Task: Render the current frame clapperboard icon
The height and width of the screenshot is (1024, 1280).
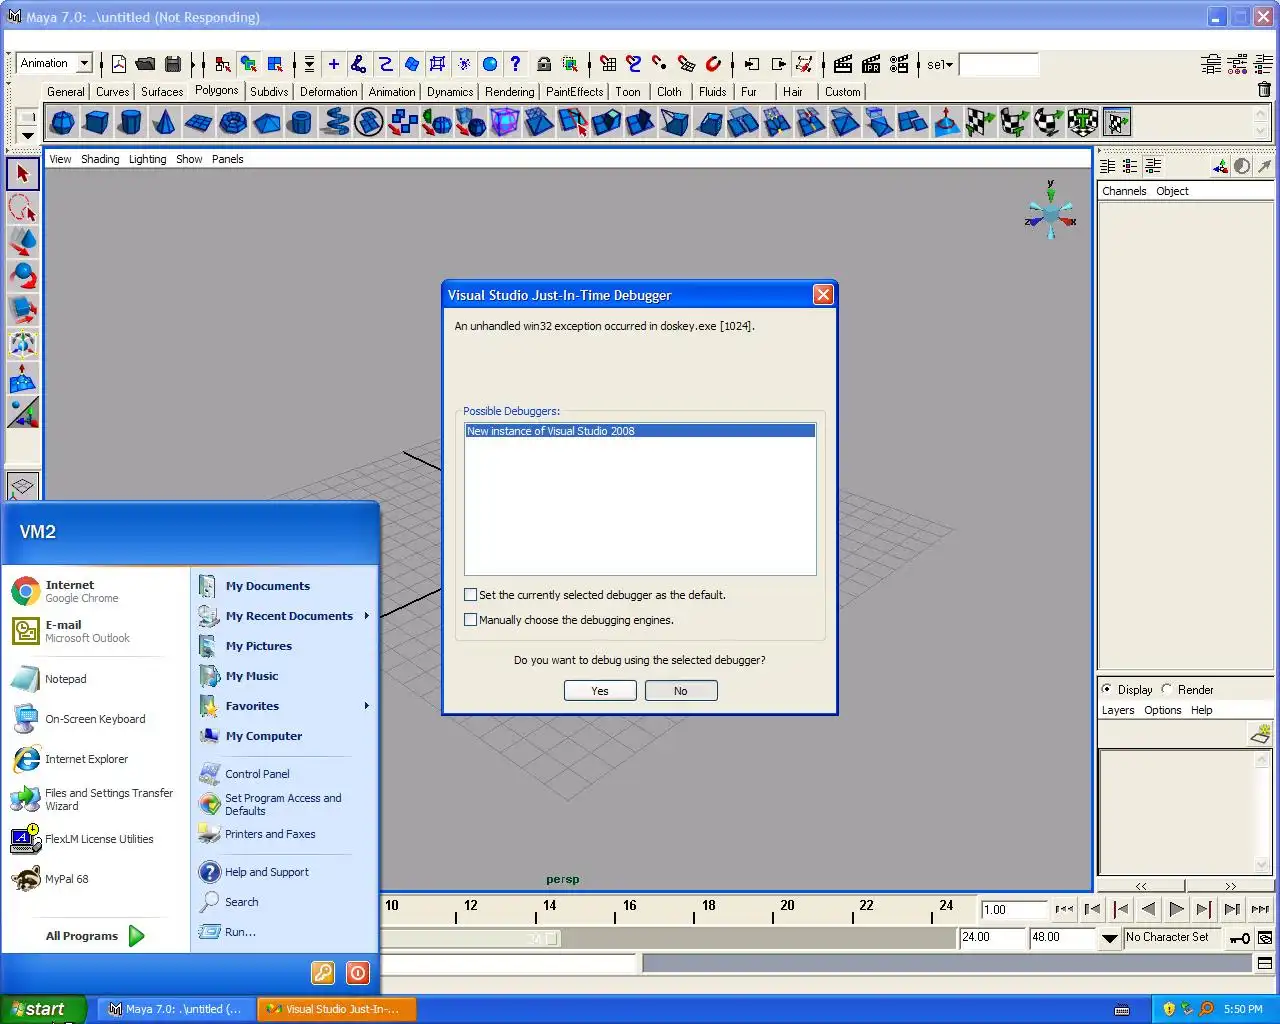Action: click(x=843, y=64)
